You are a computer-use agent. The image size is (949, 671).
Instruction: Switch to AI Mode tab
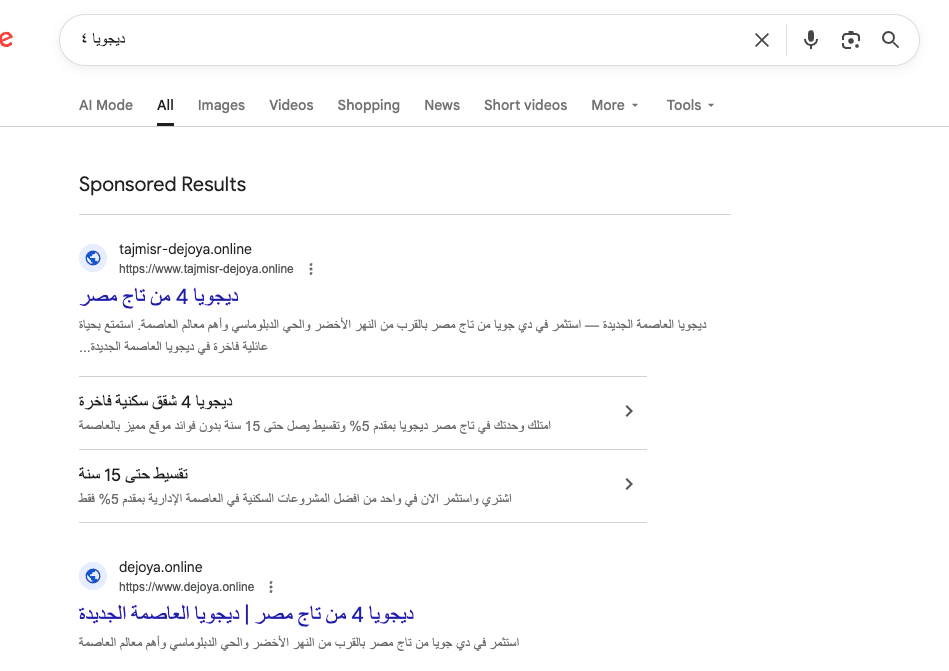(x=106, y=105)
